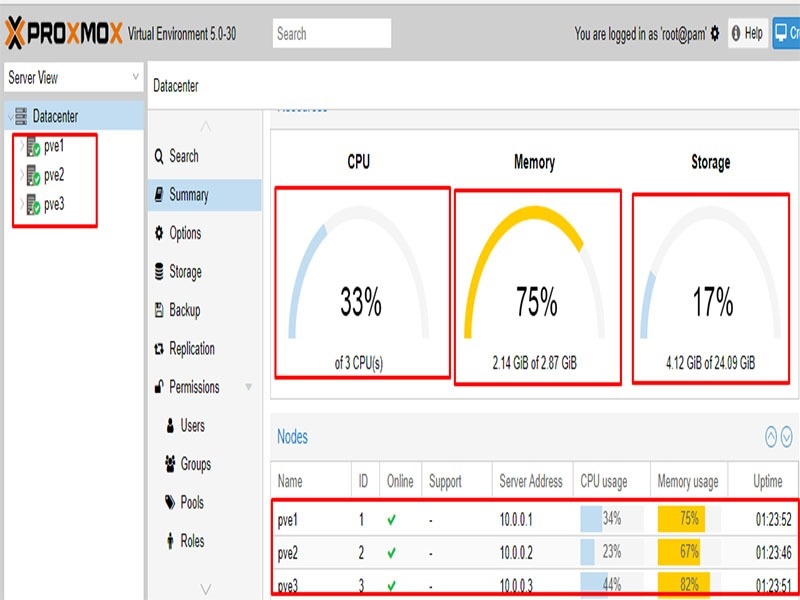Click the Online column header
This screenshot has width=800, height=600.
coord(401,481)
